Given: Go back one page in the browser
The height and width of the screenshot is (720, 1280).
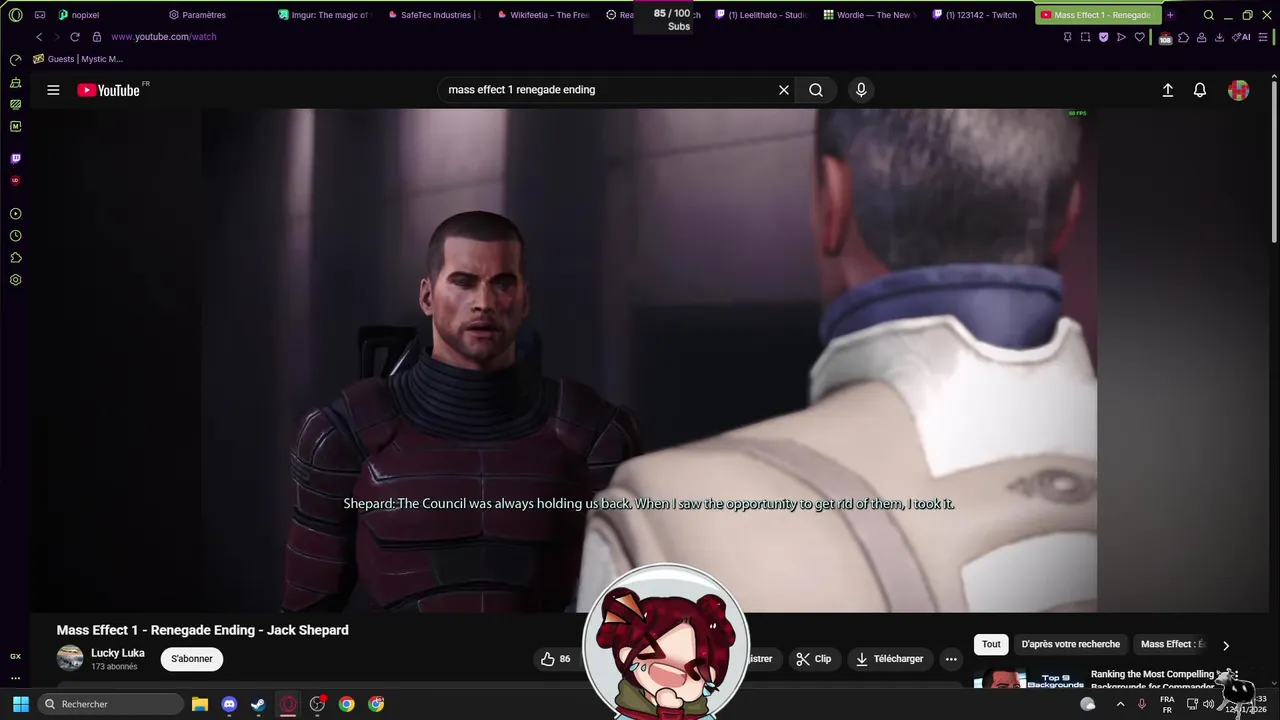Looking at the screenshot, I should (39, 37).
